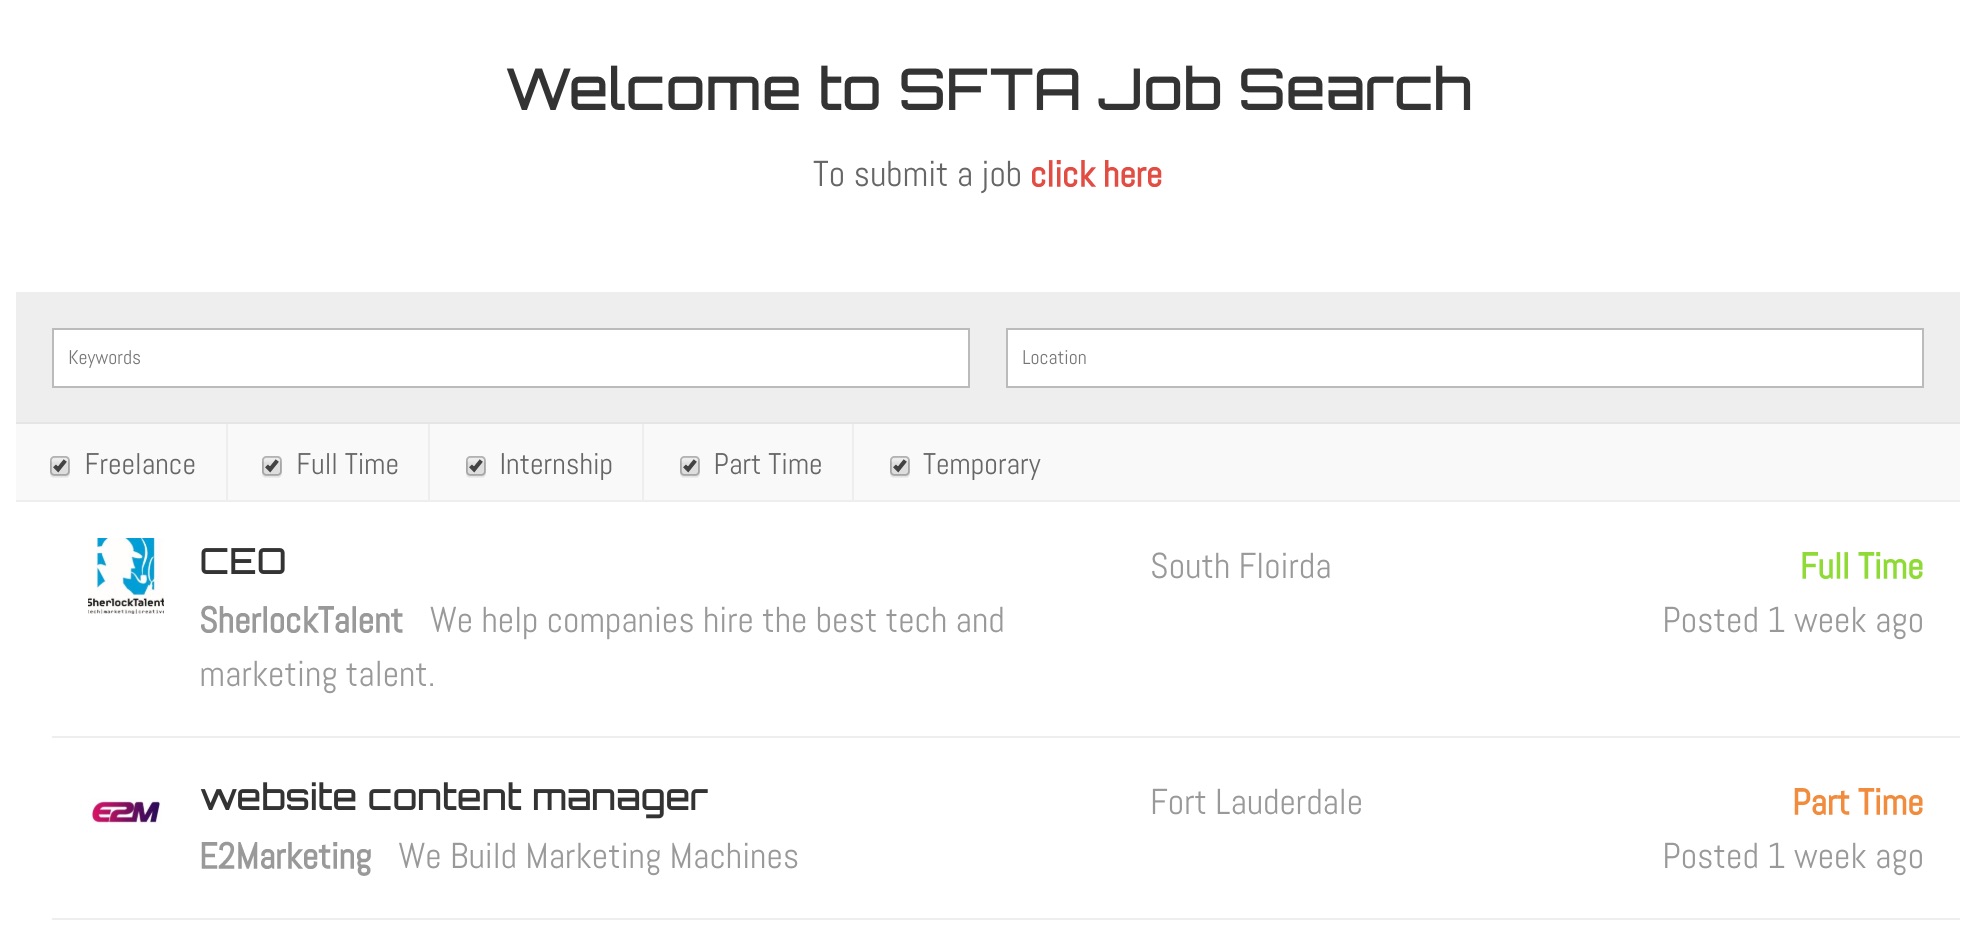This screenshot has width=1976, height=946.
Task: Click the Welcome to SFTA Job Search heading
Action: pos(989,89)
